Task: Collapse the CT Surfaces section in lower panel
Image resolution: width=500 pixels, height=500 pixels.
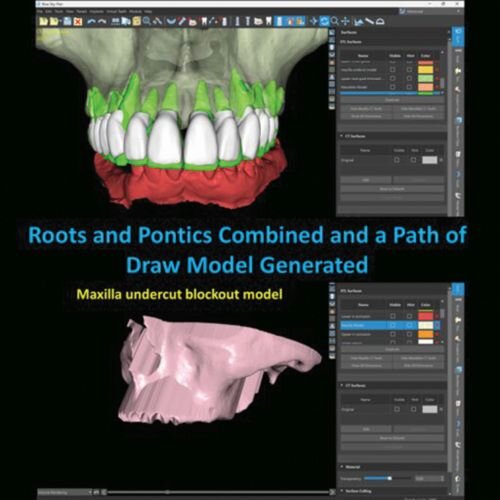Action: pos(342,385)
